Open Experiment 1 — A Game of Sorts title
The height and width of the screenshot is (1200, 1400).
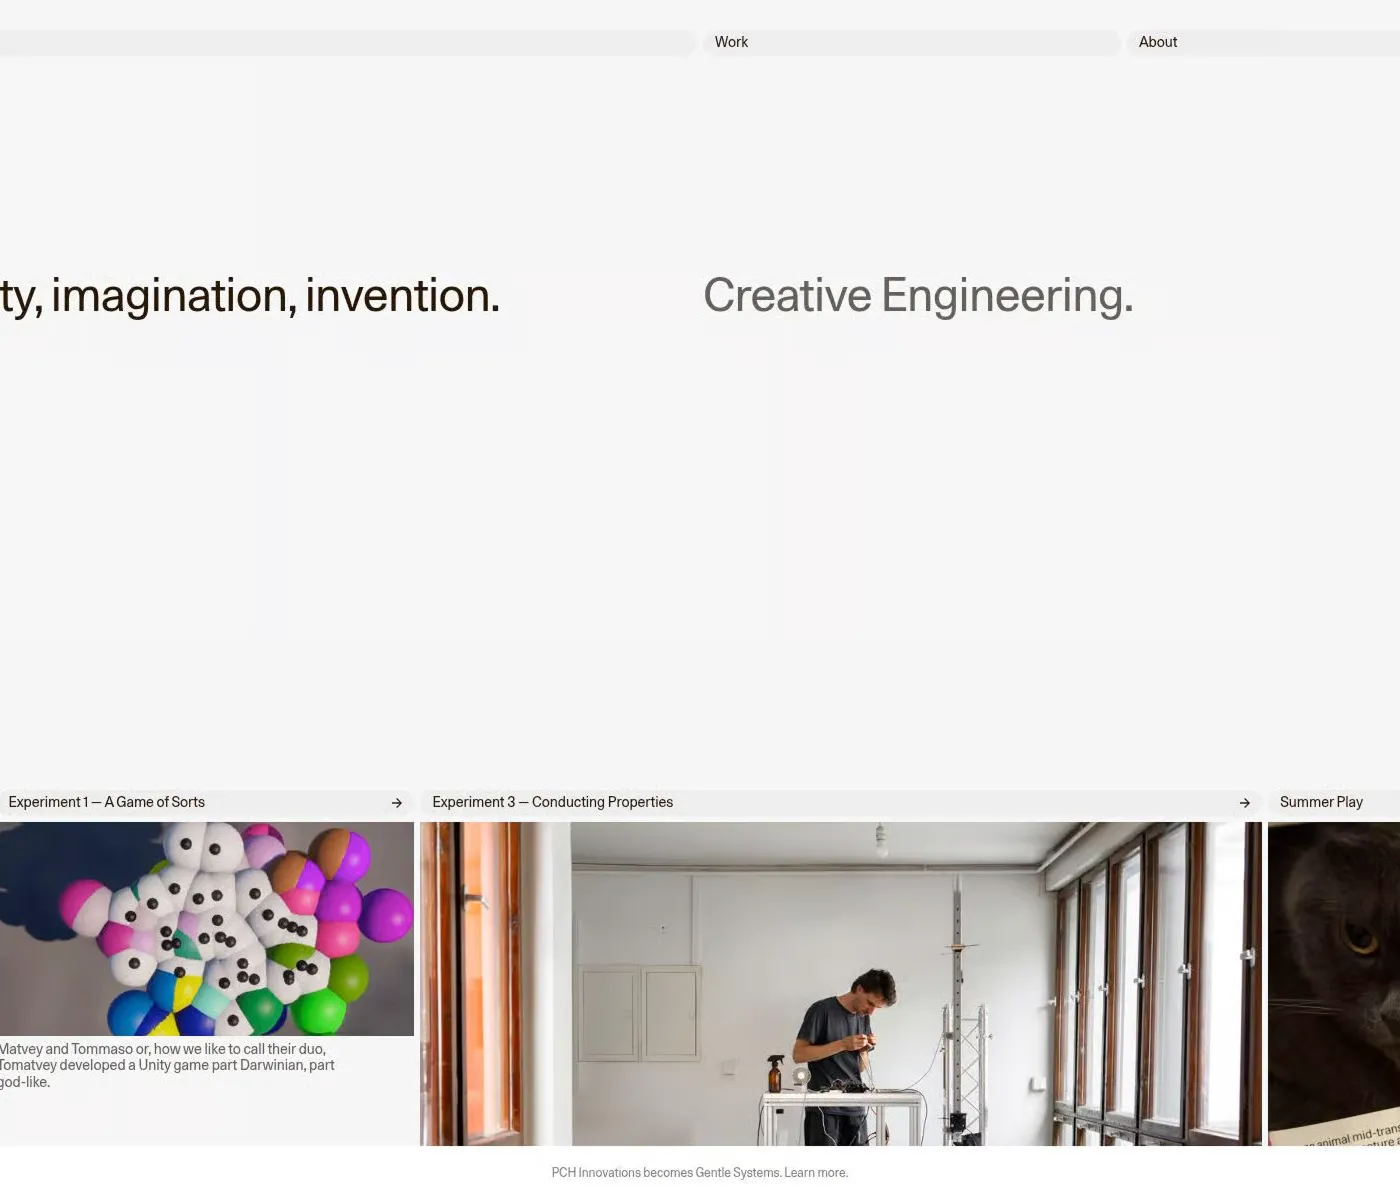coord(107,802)
